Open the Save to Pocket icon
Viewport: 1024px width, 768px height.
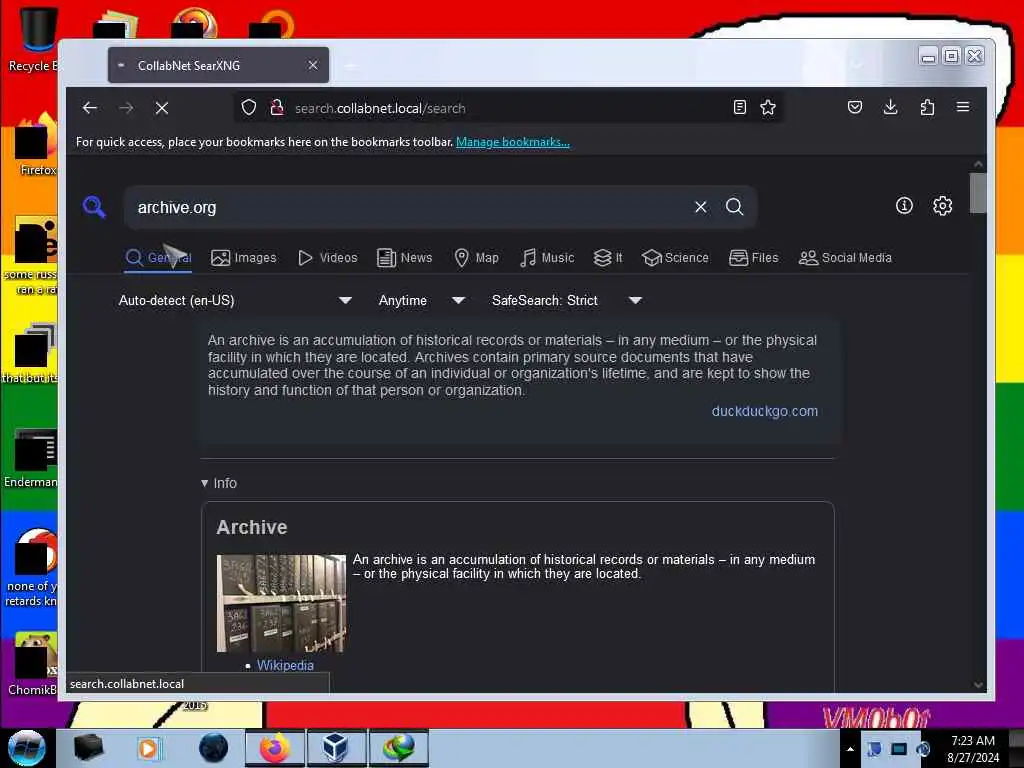point(855,107)
